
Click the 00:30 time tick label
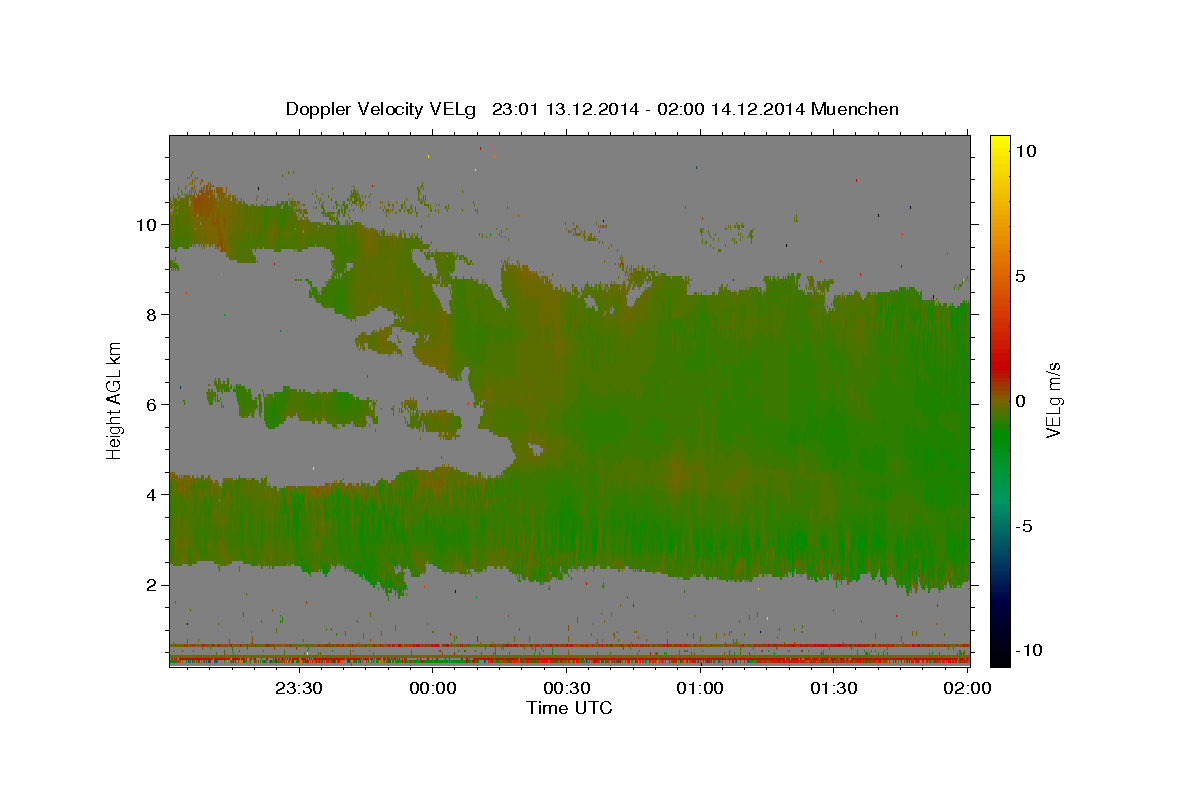pos(566,688)
